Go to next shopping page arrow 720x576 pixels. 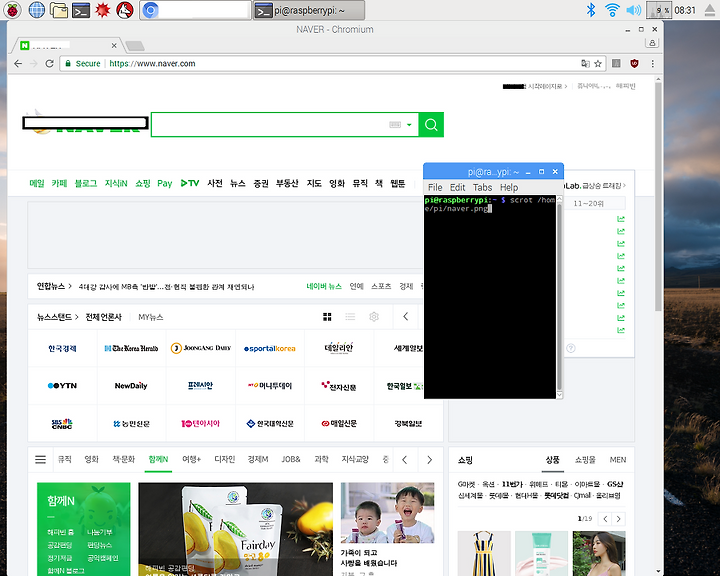pos(619,519)
